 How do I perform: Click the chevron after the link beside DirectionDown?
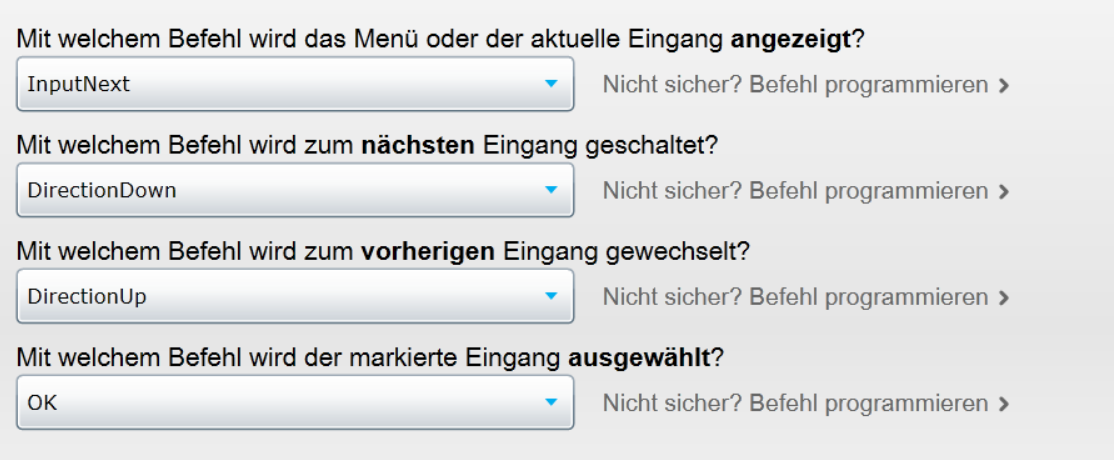[x=1003, y=191]
